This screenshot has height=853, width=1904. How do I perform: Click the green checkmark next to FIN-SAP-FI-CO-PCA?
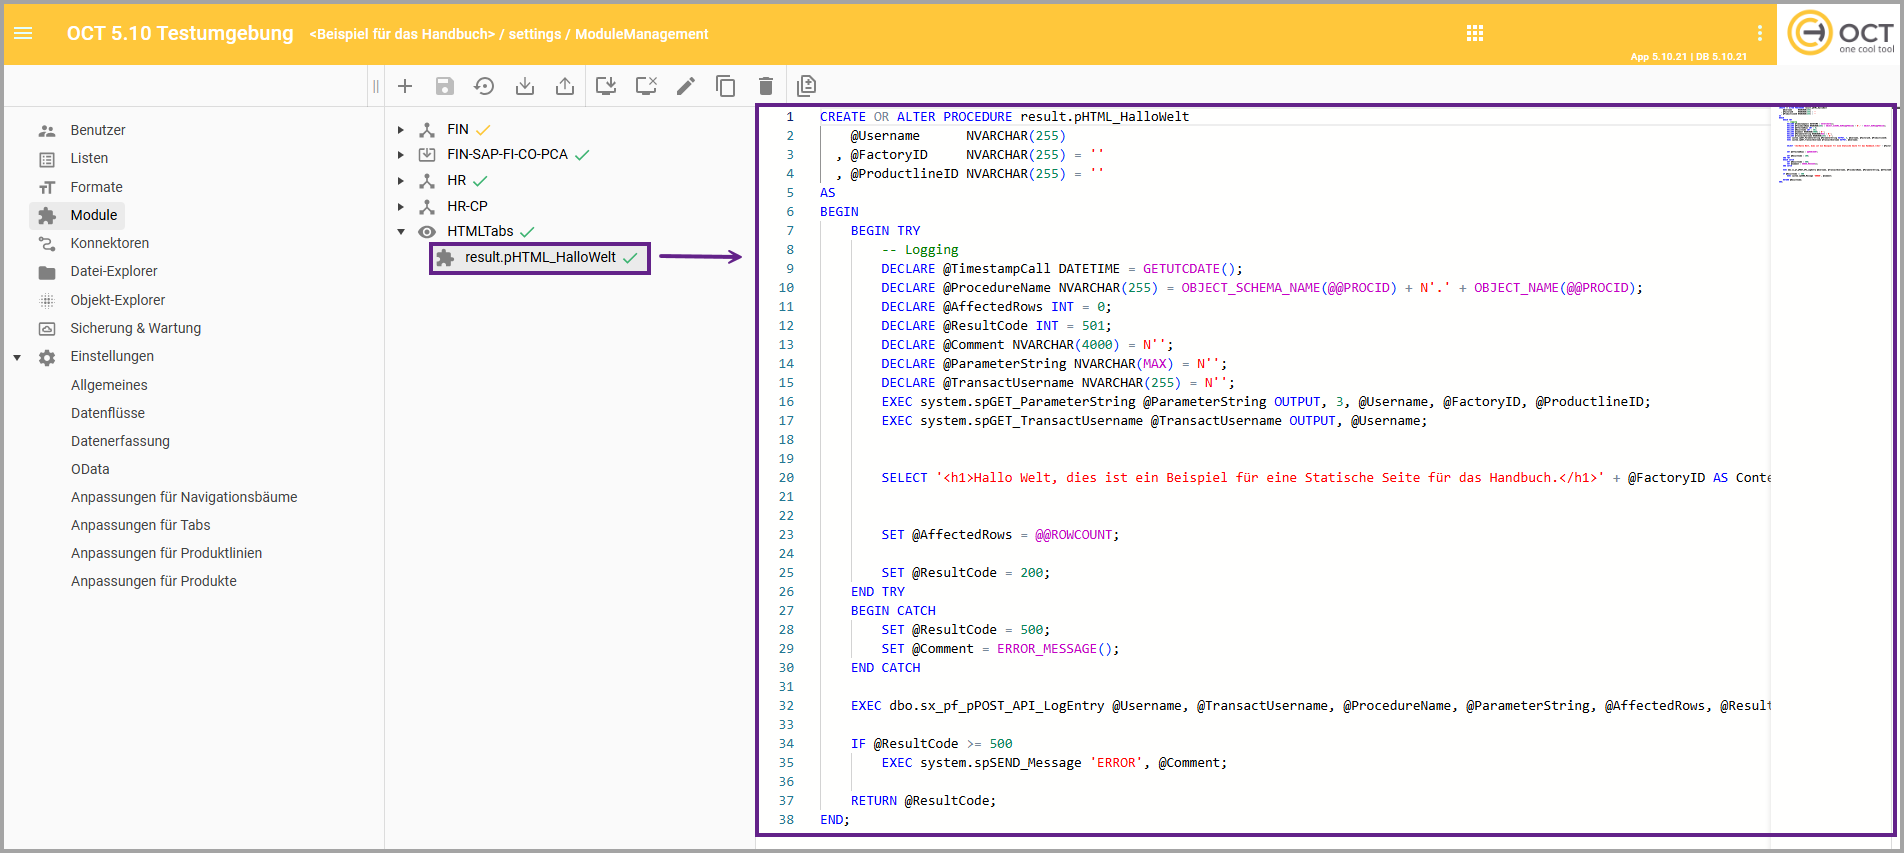[582, 155]
